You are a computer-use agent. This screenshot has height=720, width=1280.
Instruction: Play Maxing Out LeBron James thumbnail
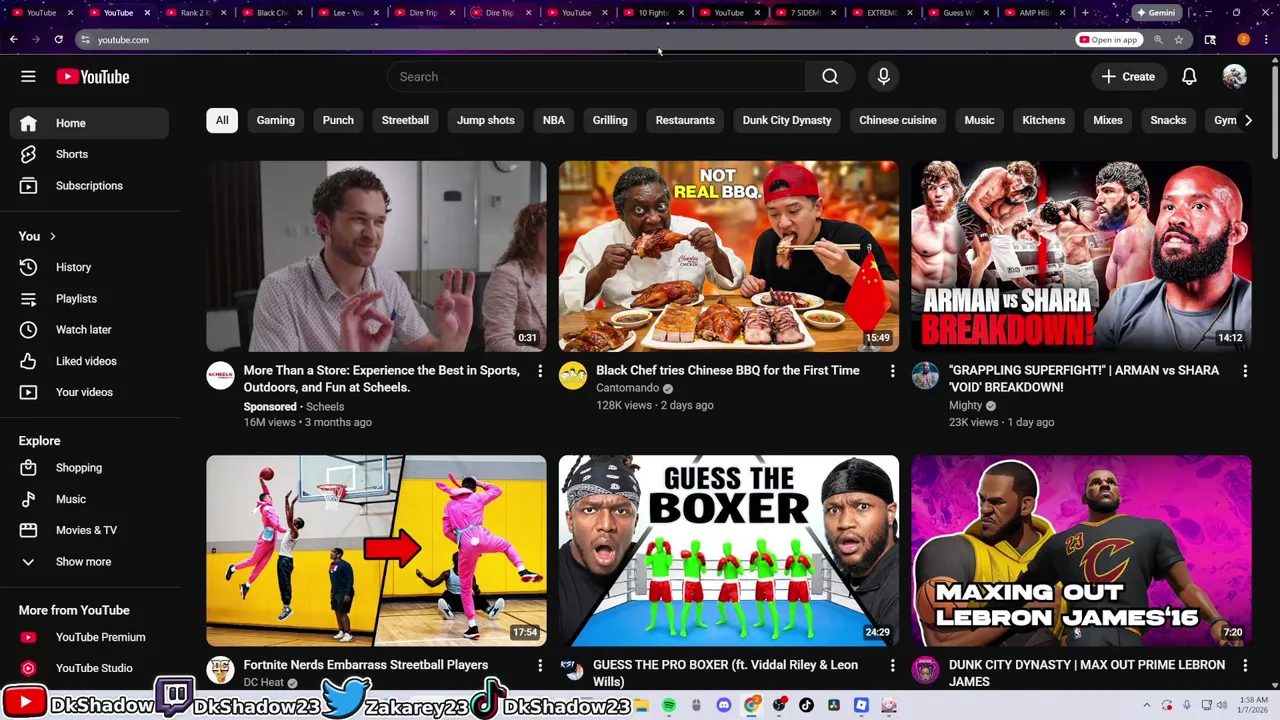[1081, 551]
